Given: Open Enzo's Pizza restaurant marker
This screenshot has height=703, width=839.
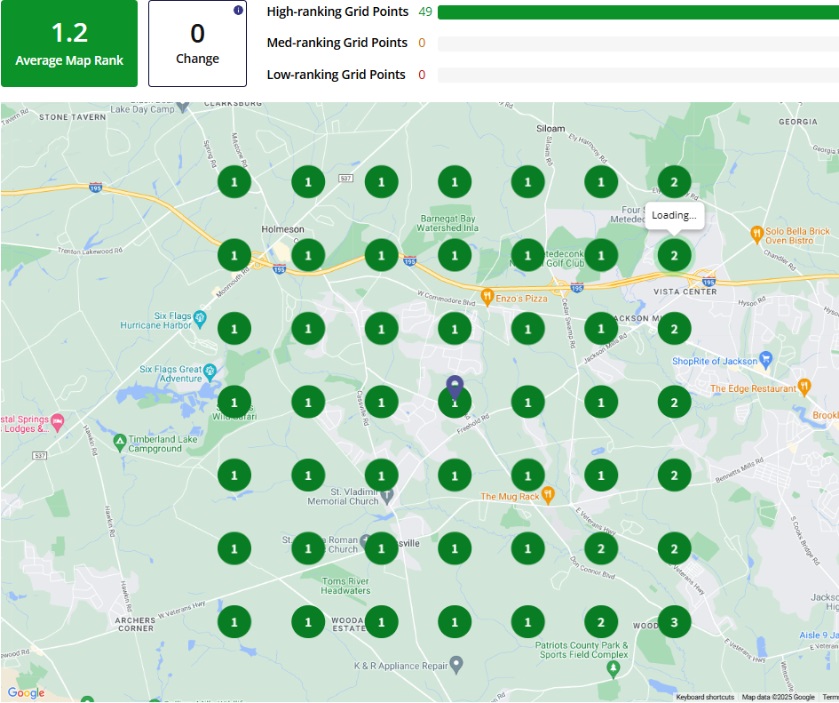Looking at the screenshot, I should (x=487, y=297).
